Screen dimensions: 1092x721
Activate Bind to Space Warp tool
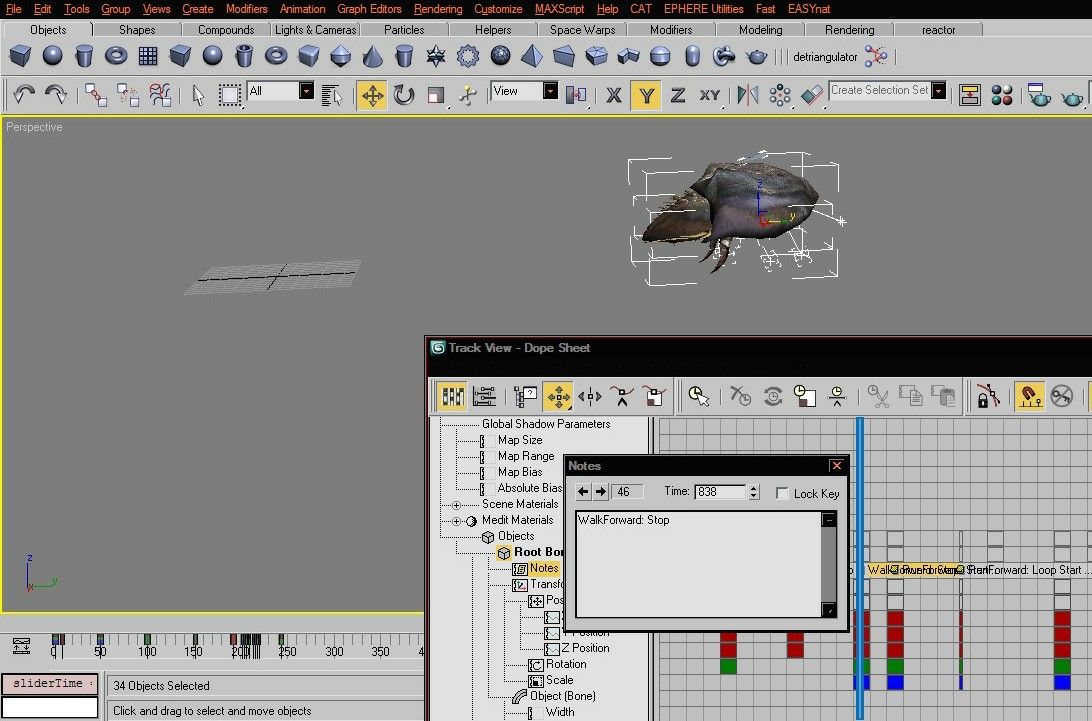pos(159,95)
